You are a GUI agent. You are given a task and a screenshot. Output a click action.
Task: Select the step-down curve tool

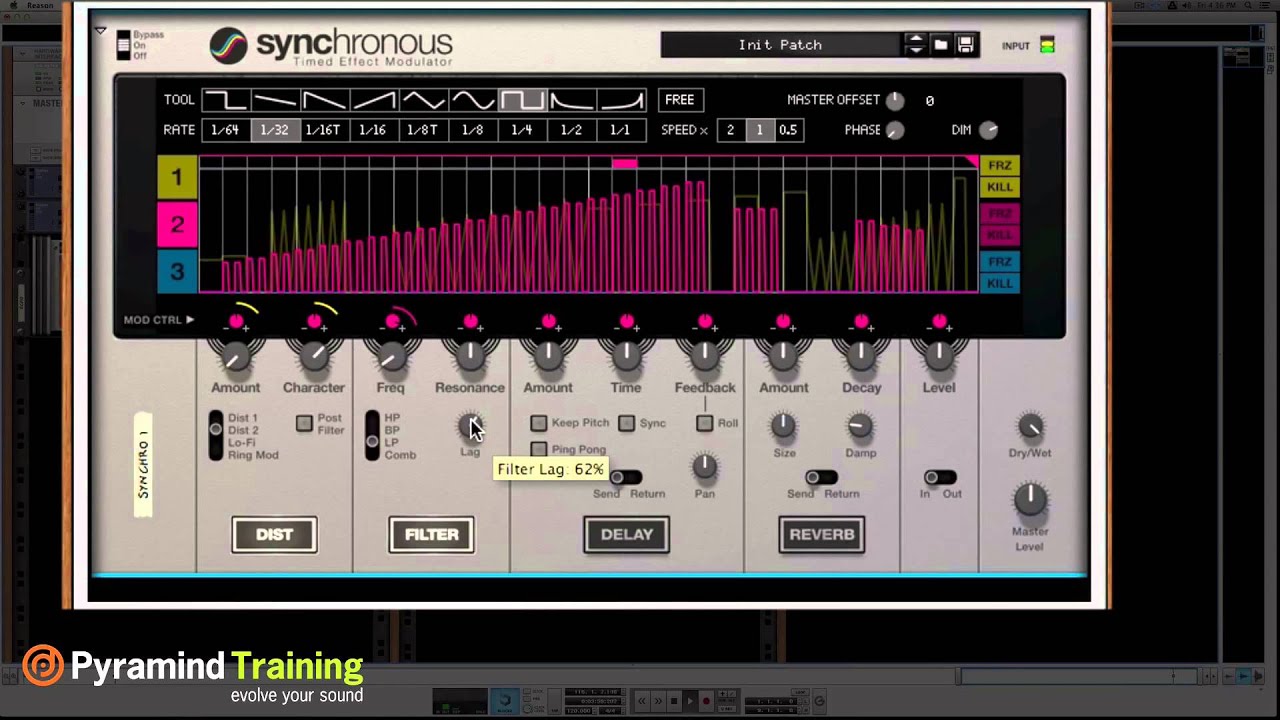point(226,100)
